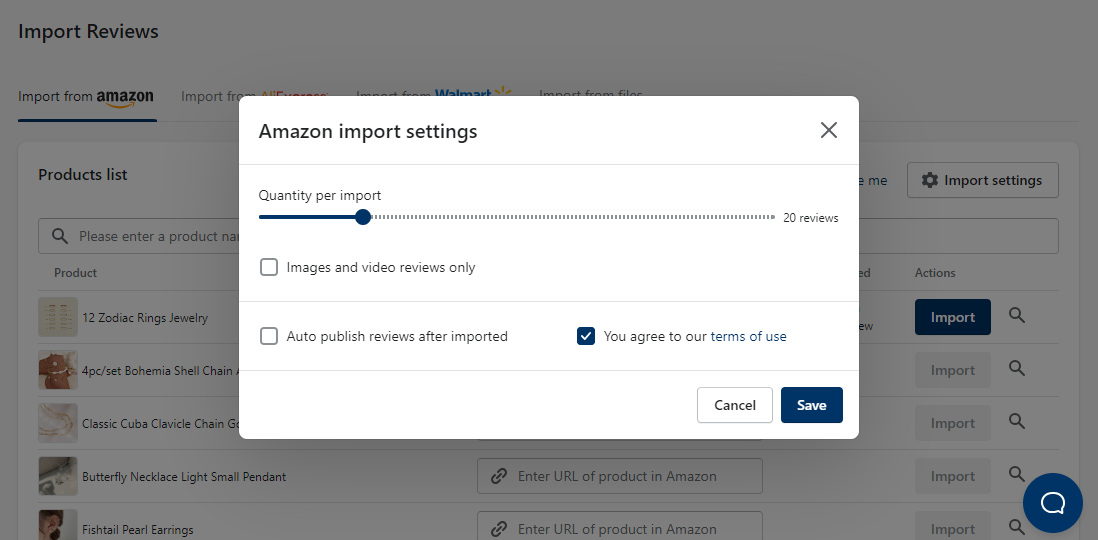Image resolution: width=1098 pixels, height=540 pixels.
Task: Uncheck You agree to our terms checkbox
Action: tap(586, 336)
